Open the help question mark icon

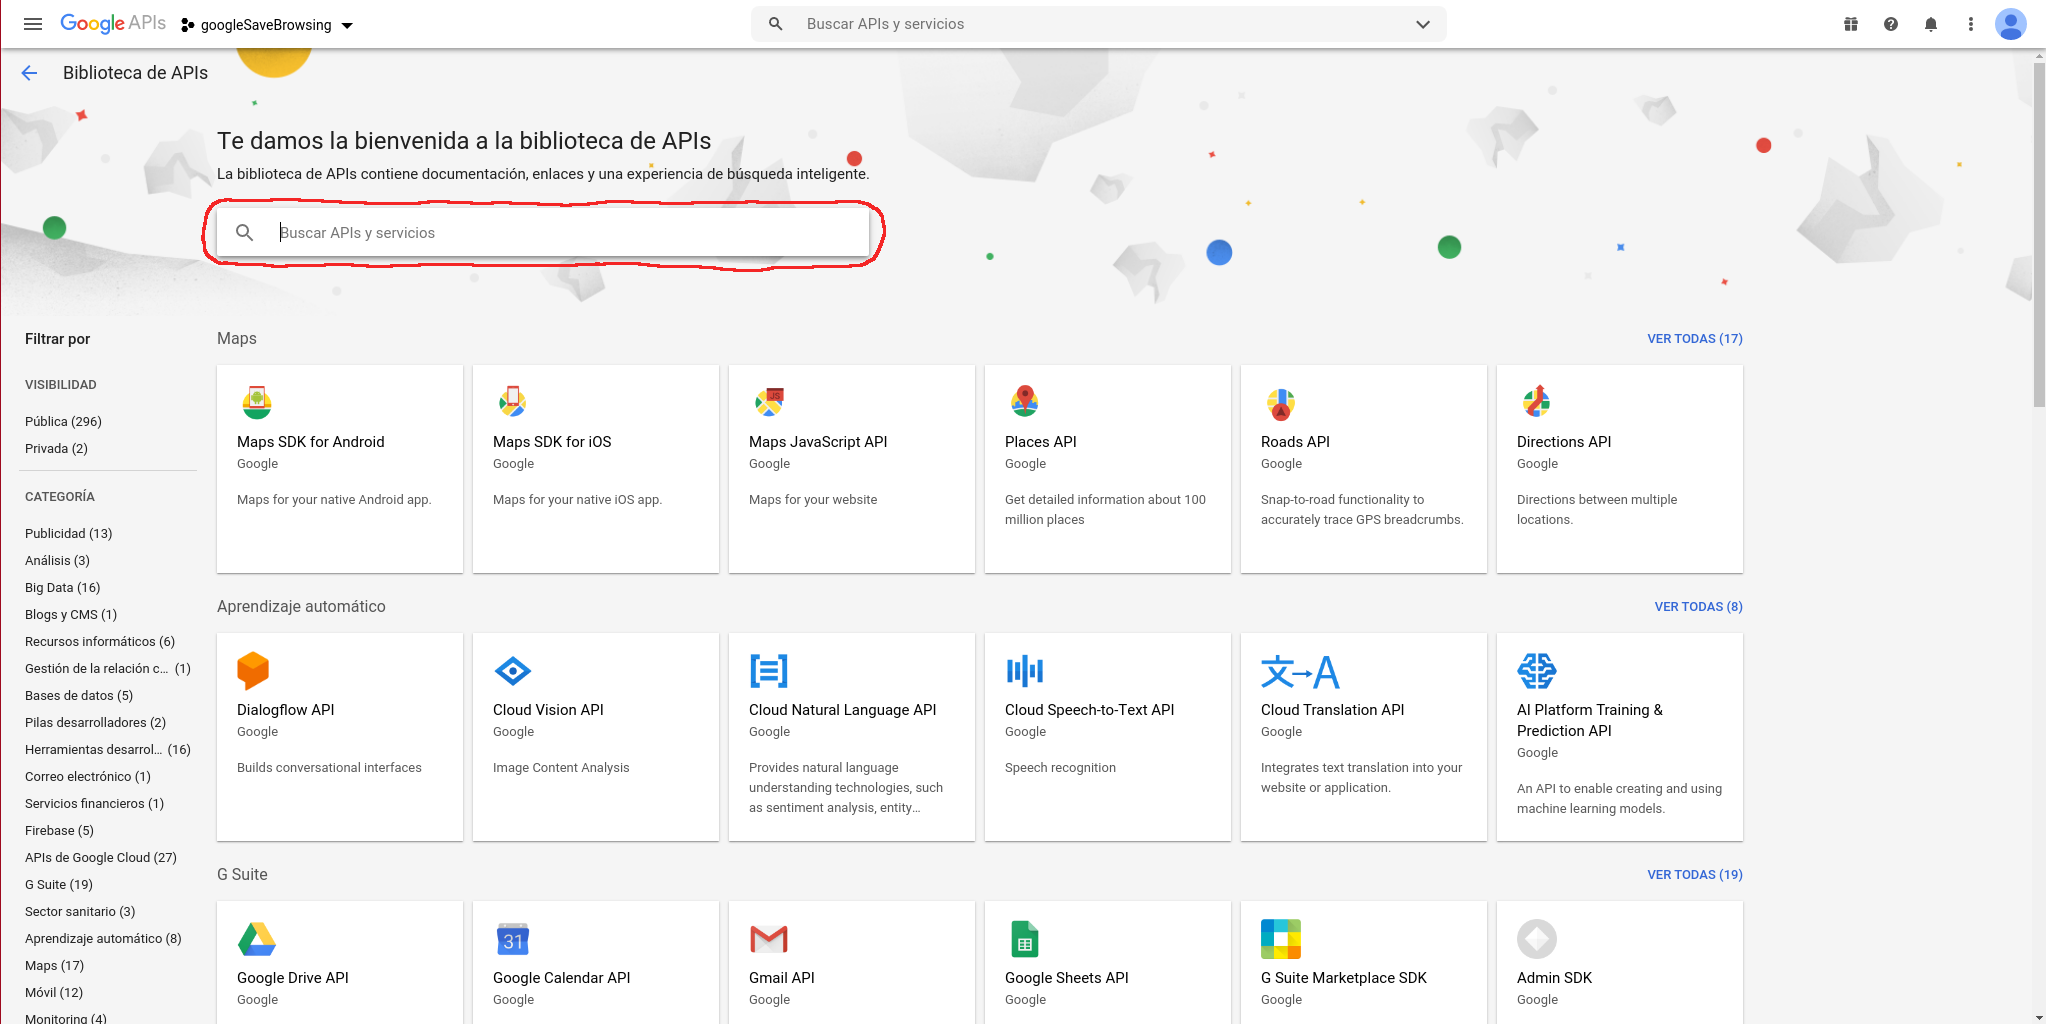coord(1891,24)
